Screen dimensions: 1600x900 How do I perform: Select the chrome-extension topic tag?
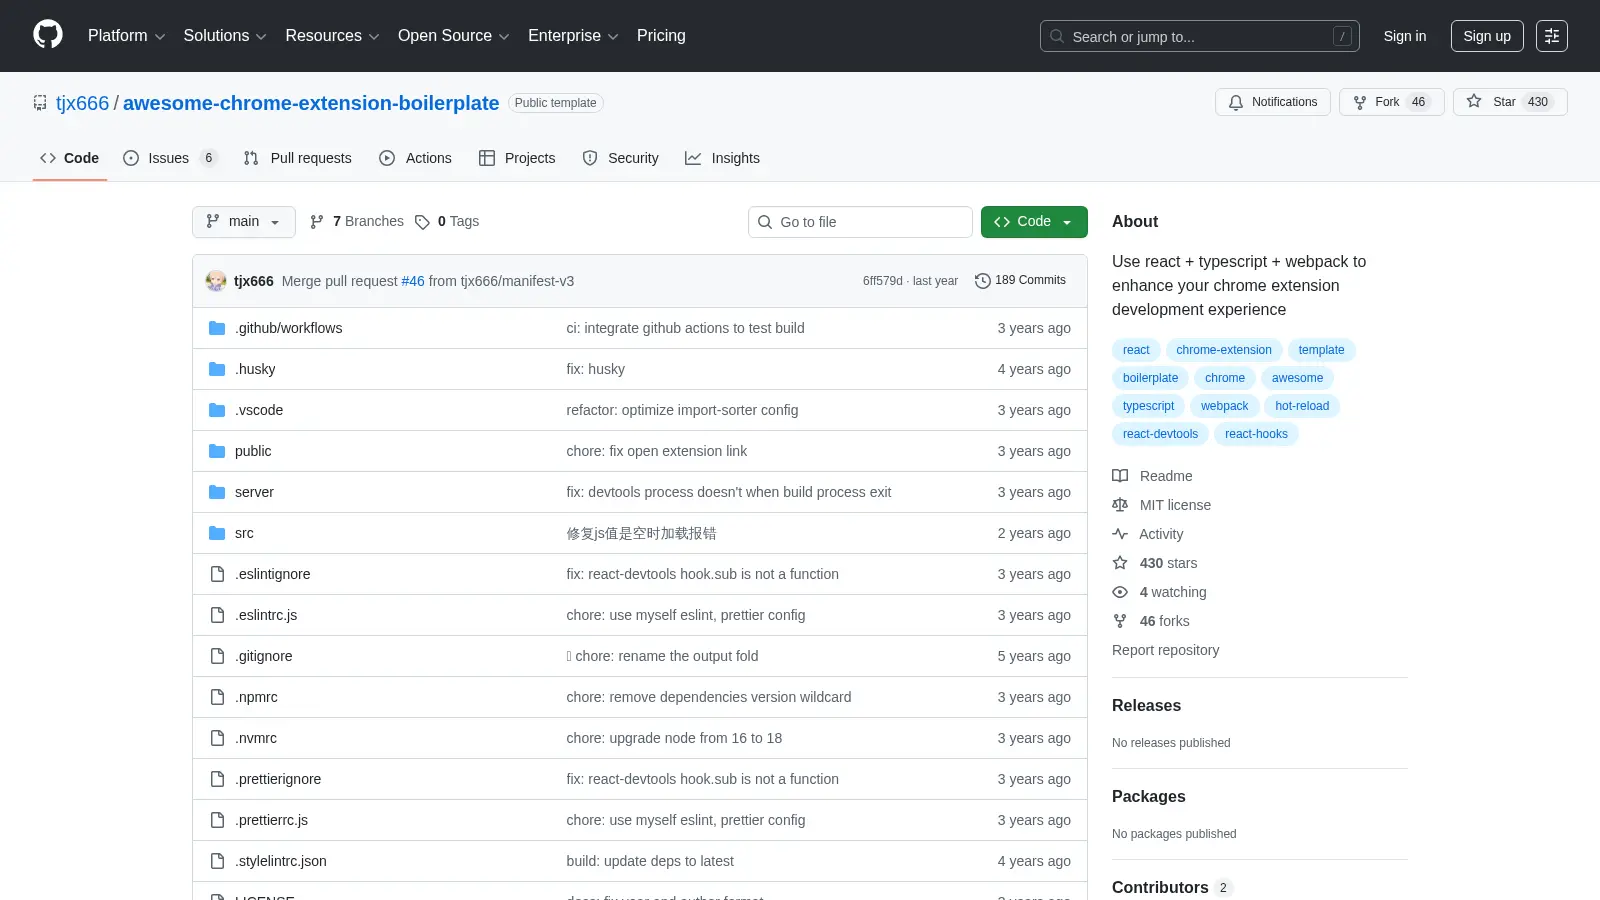[1224, 350]
